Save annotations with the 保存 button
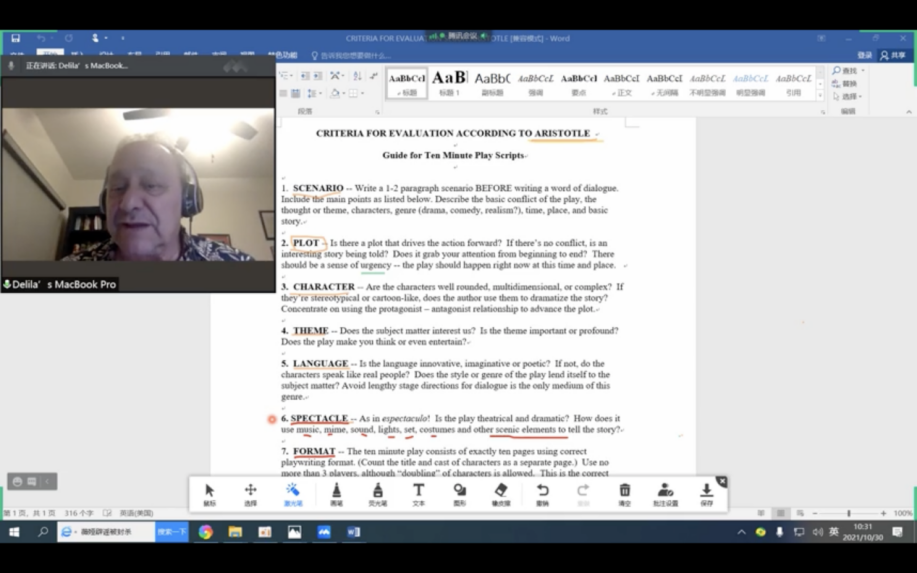The image size is (917, 573). click(x=706, y=493)
